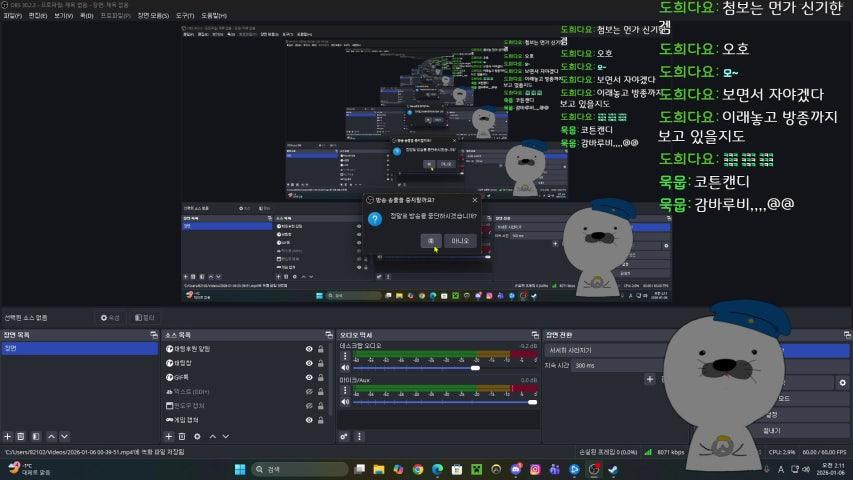The width and height of the screenshot is (853, 480).
Task: Open the 도구(T) menu
Action: 185,16
